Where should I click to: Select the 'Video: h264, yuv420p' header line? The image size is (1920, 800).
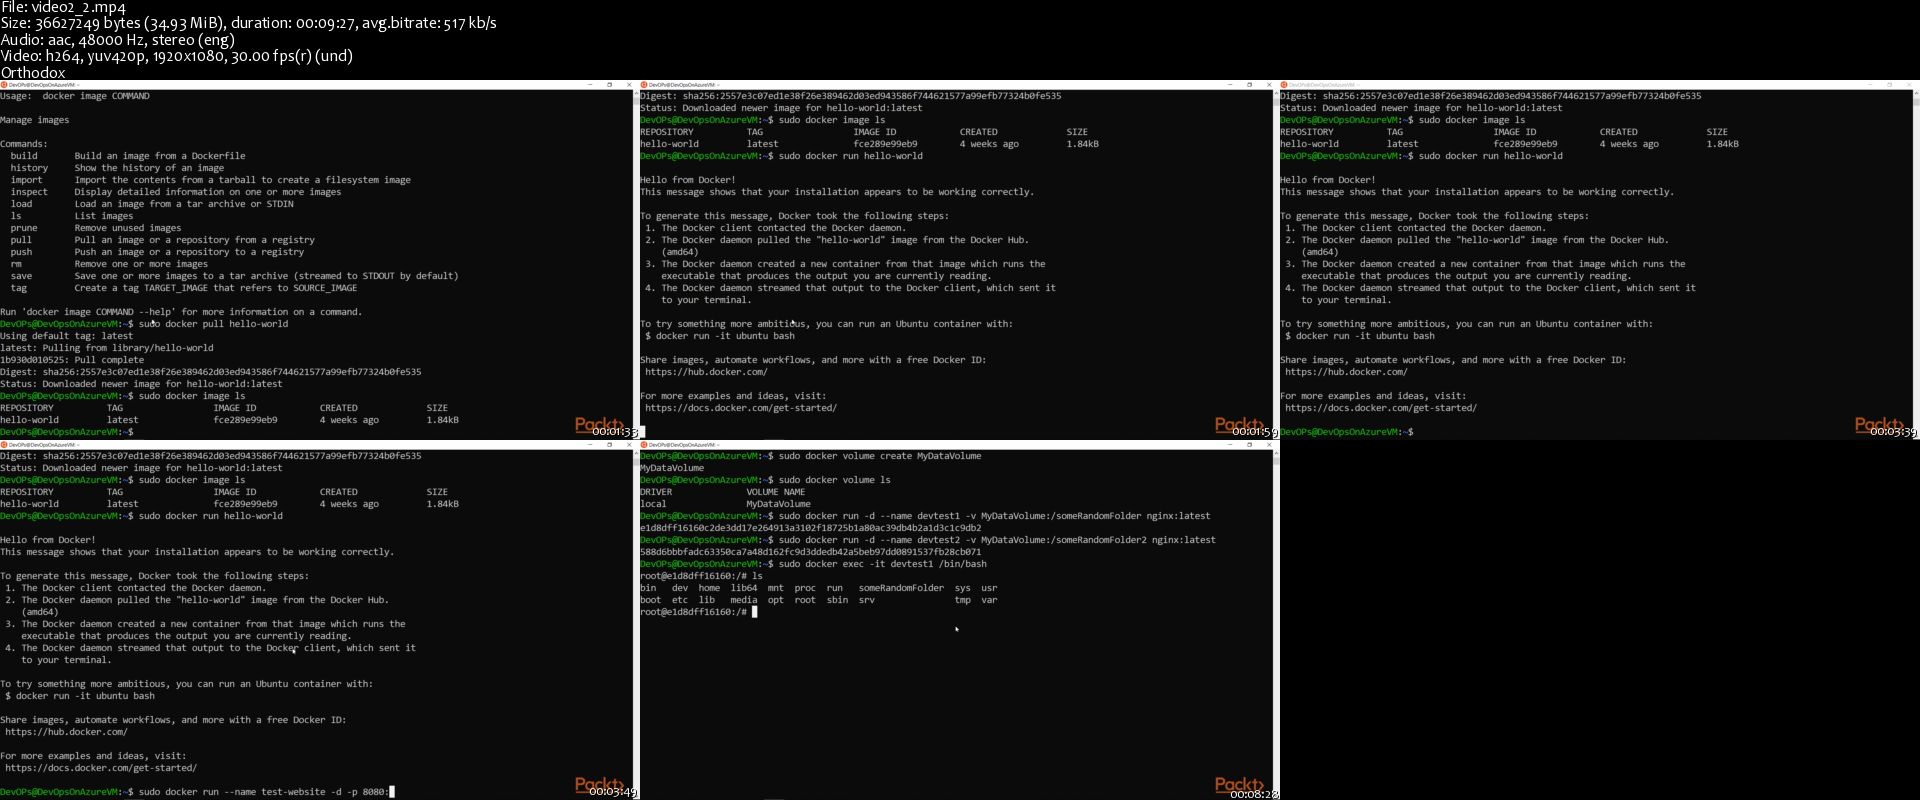pos(176,56)
